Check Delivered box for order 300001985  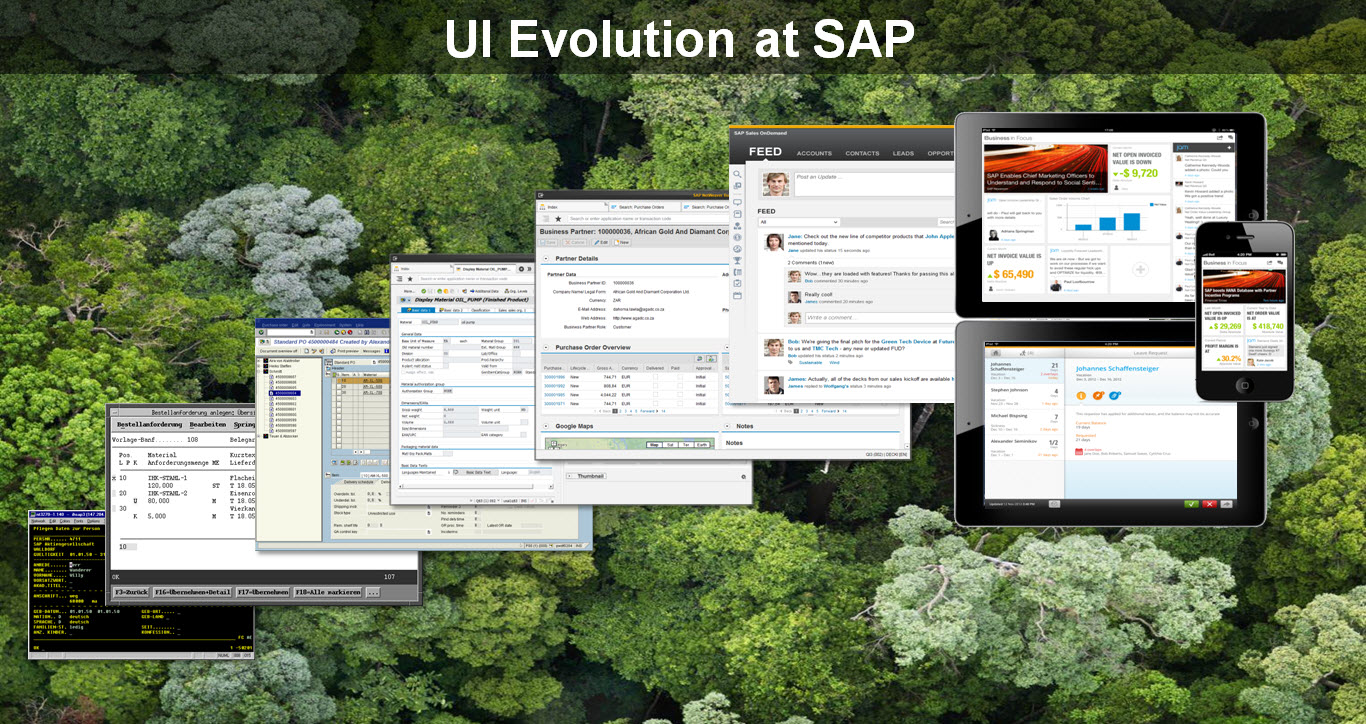pos(656,395)
